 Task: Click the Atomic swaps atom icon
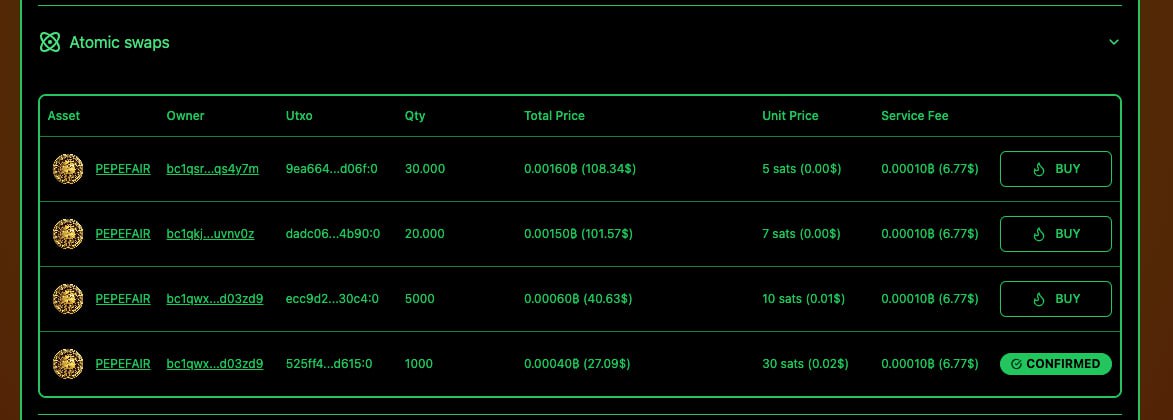(49, 43)
